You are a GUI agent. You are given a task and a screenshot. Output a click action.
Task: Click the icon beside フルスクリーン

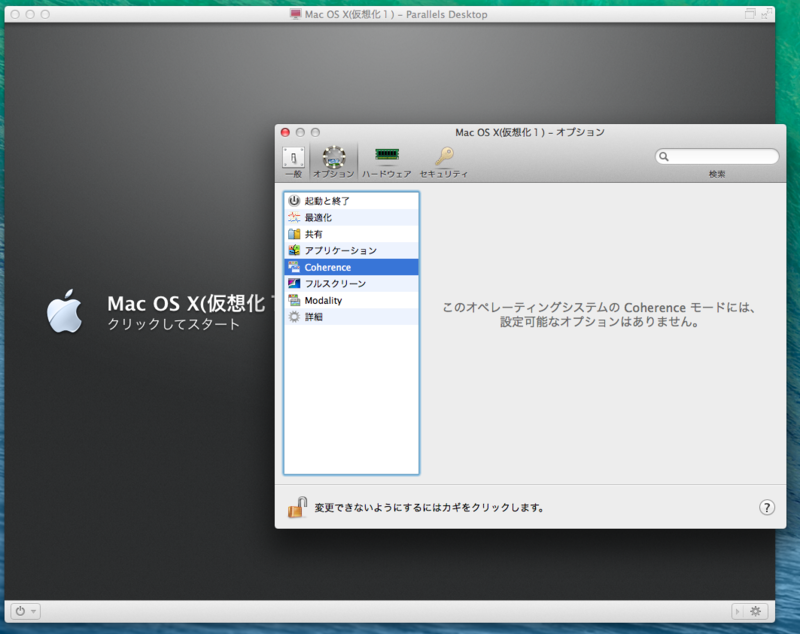point(294,284)
